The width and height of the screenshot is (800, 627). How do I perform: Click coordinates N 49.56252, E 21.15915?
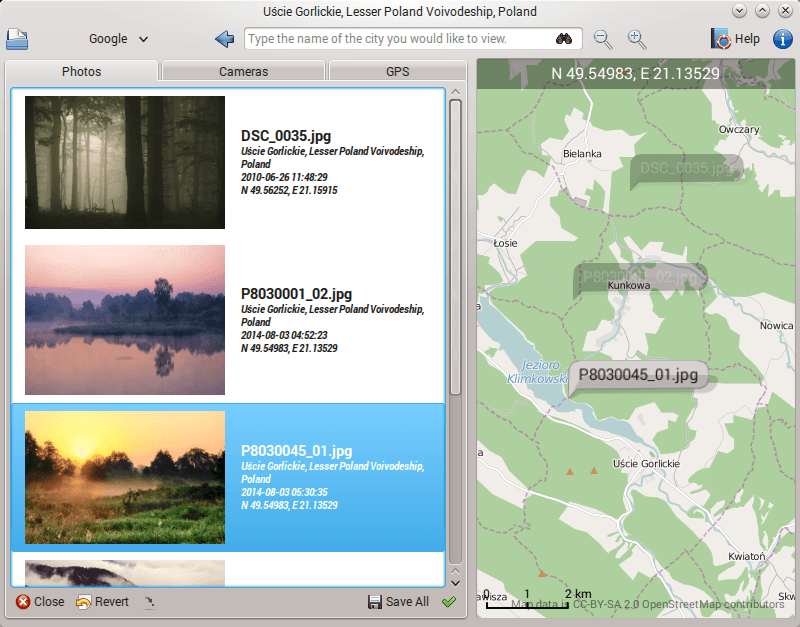[x=289, y=190]
